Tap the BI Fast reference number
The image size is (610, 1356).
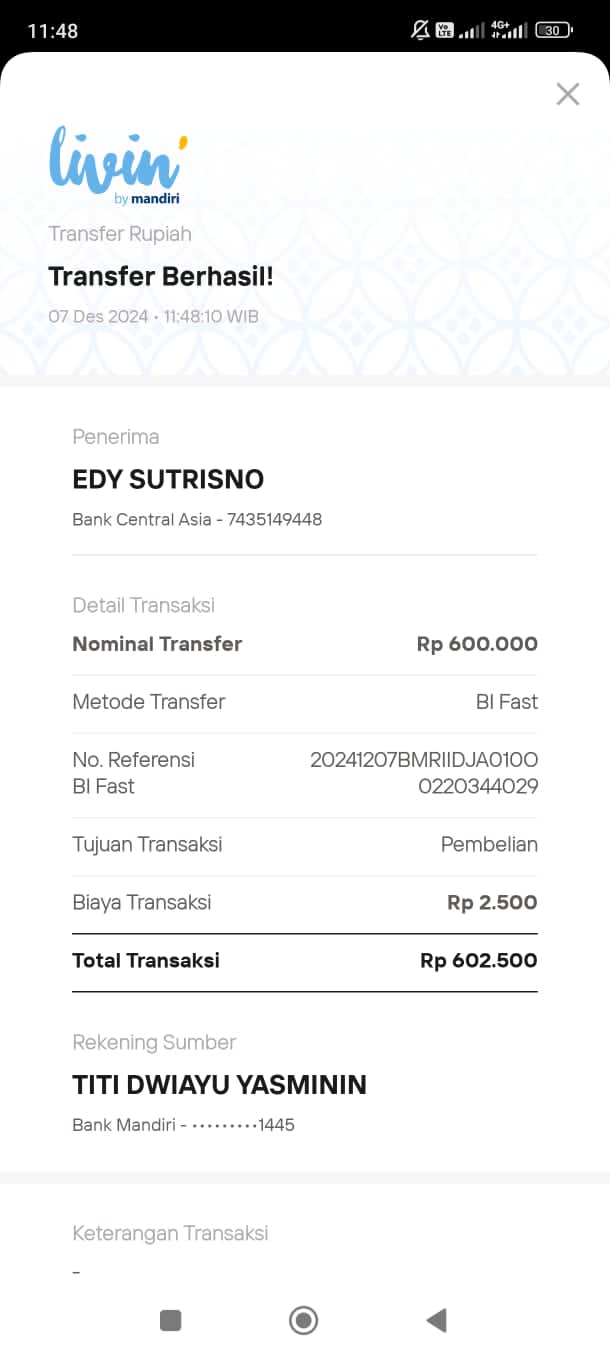pos(424,773)
